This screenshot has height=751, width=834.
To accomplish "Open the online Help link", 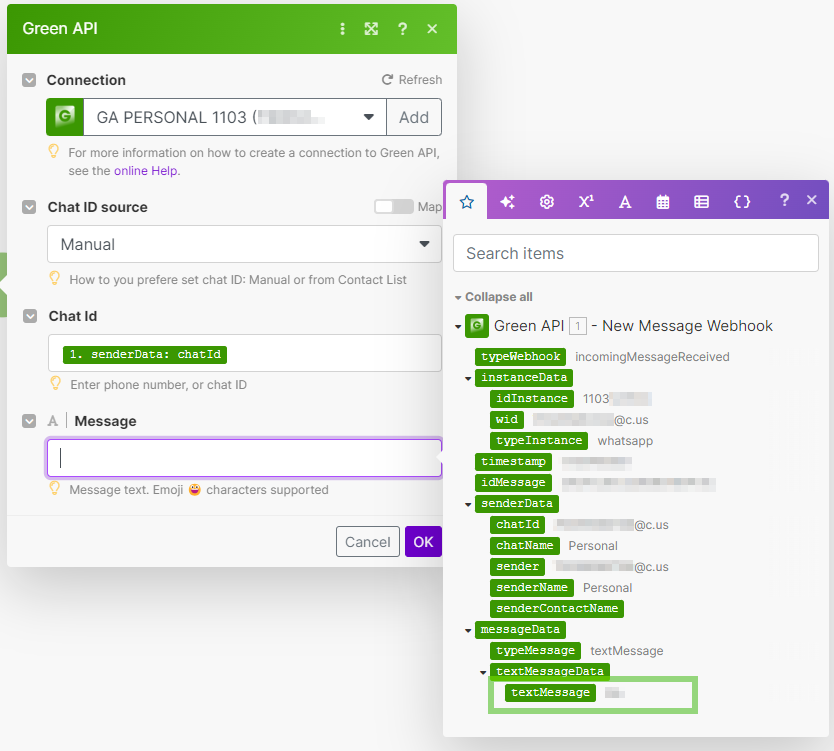I will (146, 171).
